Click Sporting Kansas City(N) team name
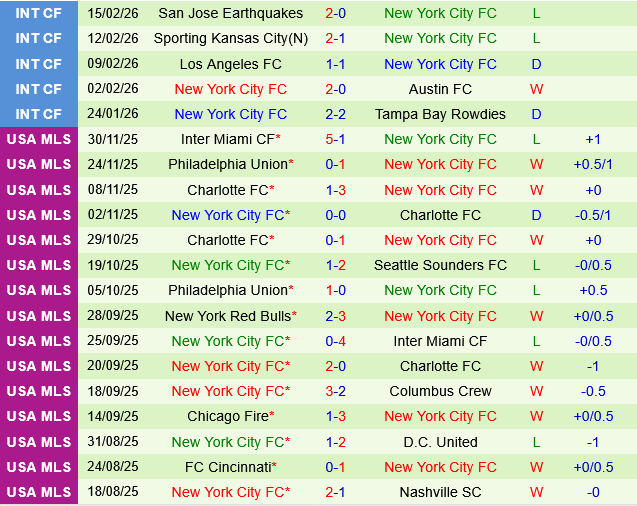The width and height of the screenshot is (637, 506). pos(230,39)
